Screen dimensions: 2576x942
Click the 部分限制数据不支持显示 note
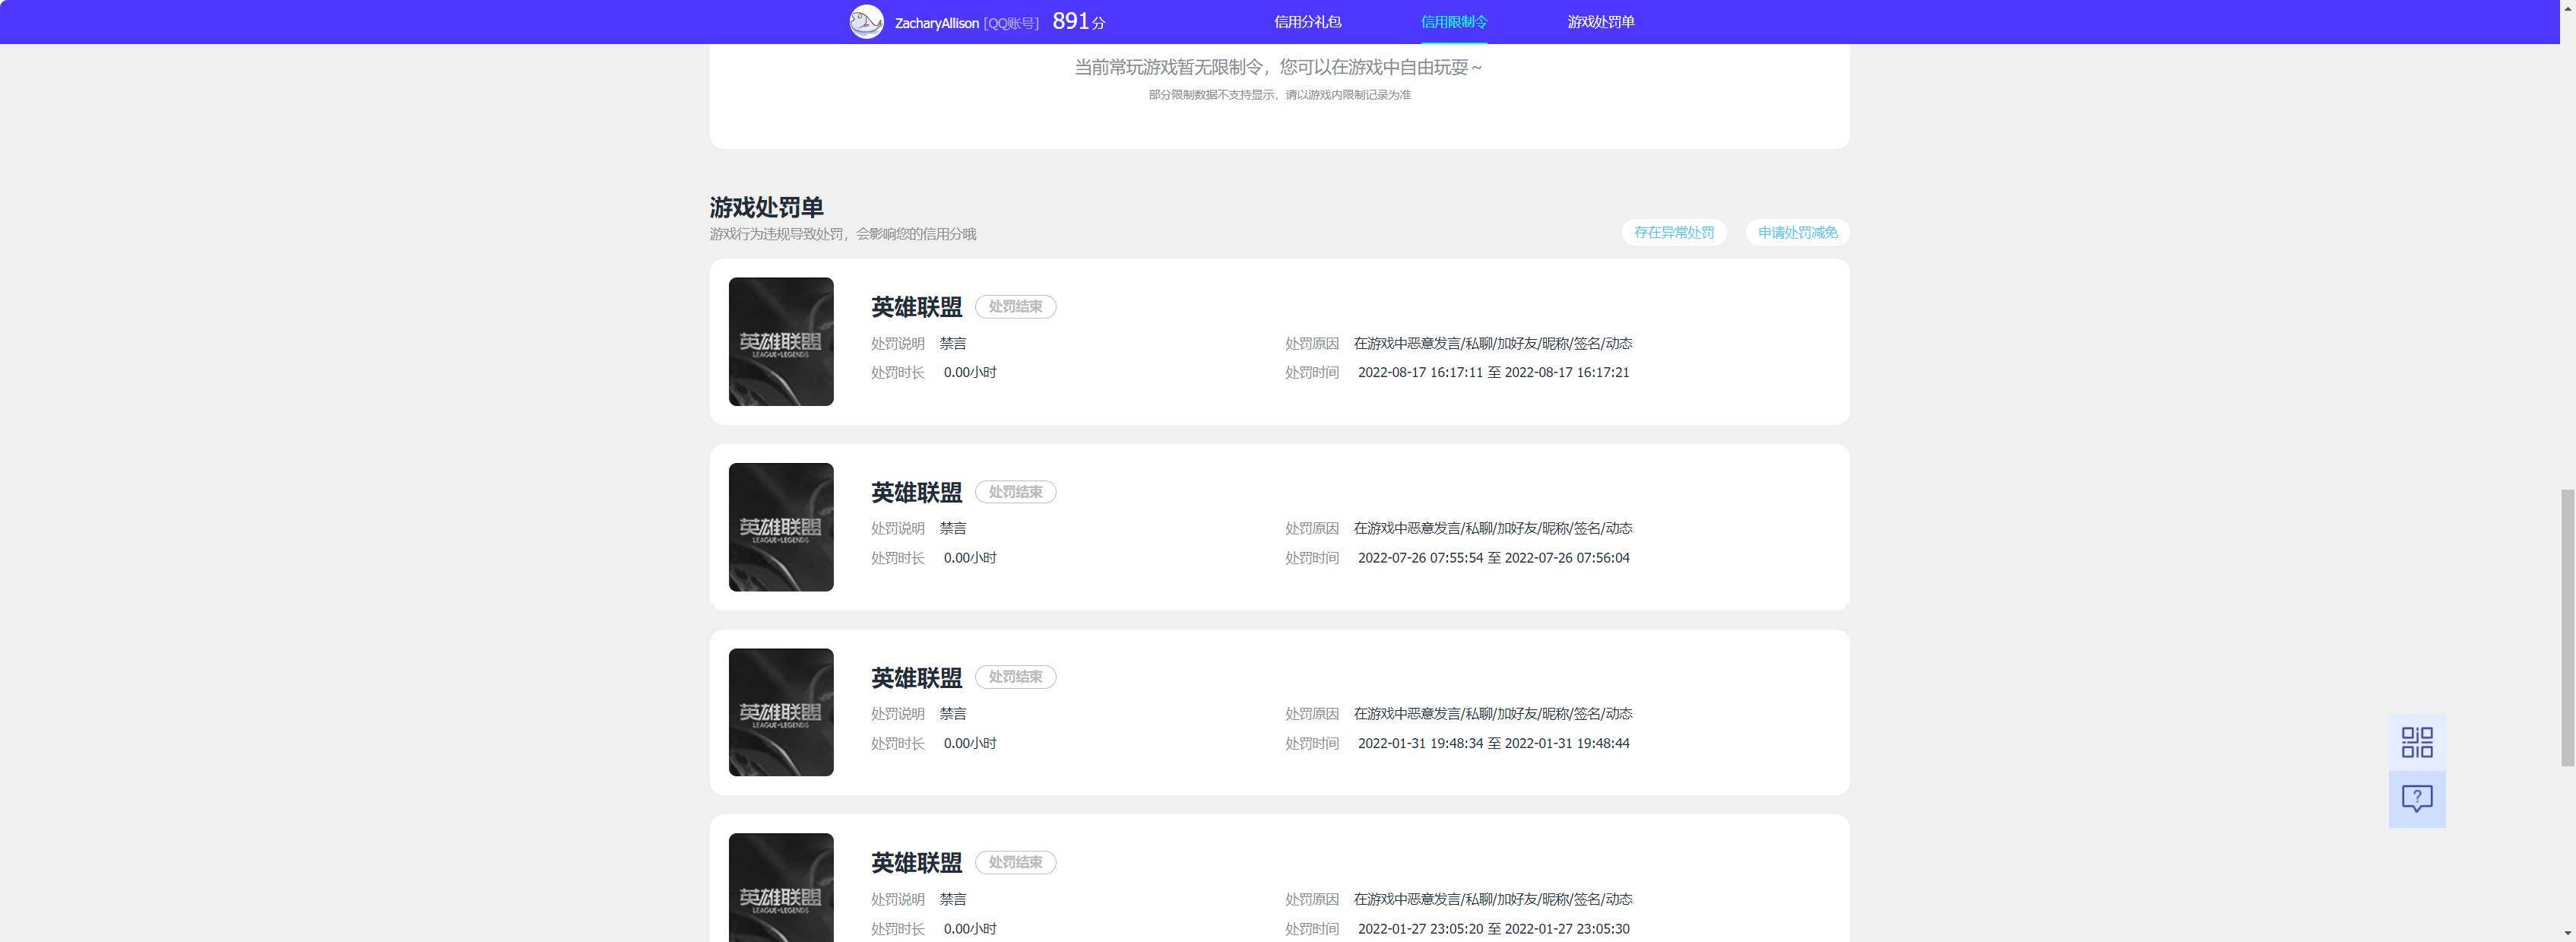[1279, 95]
